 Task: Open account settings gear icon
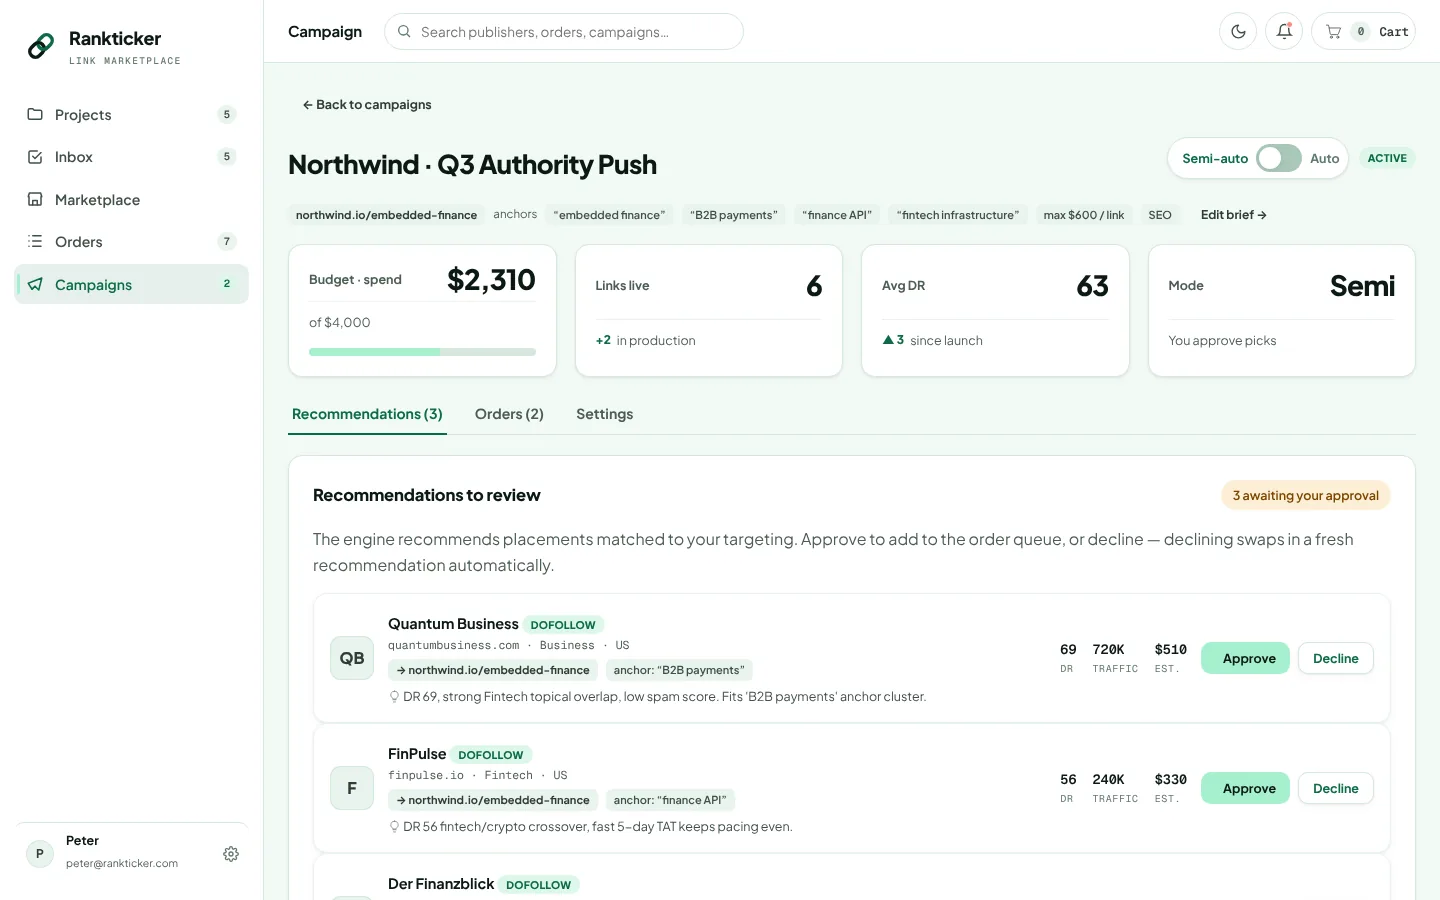(x=231, y=854)
